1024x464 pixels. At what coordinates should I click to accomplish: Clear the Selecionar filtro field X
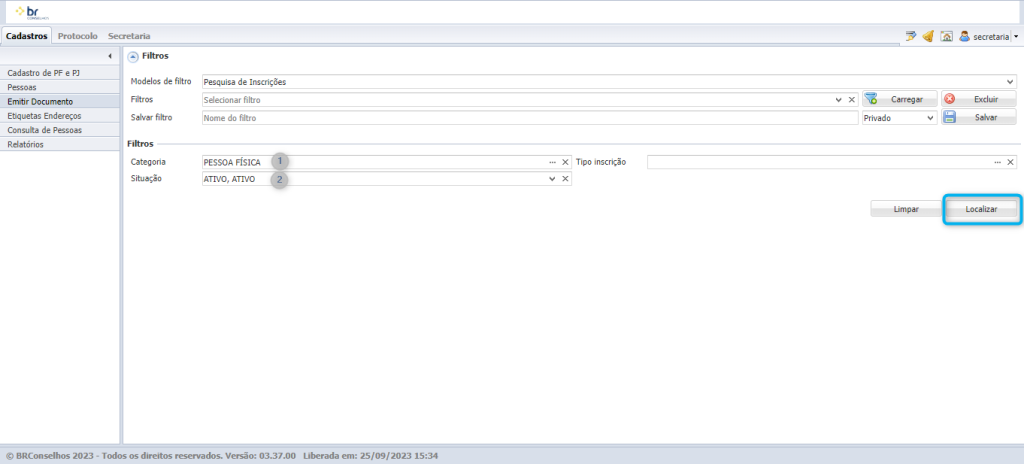pyautogui.click(x=852, y=100)
